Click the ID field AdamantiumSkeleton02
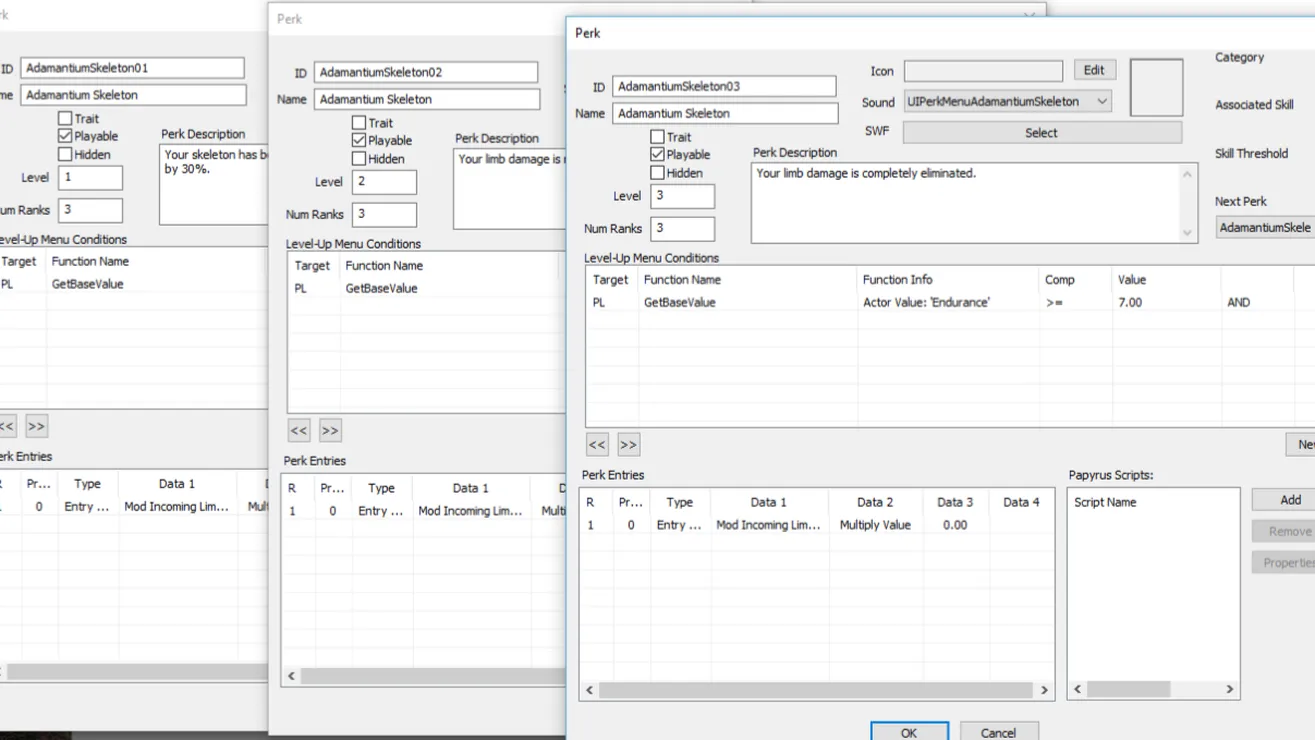The image size is (1315, 740). (426, 72)
